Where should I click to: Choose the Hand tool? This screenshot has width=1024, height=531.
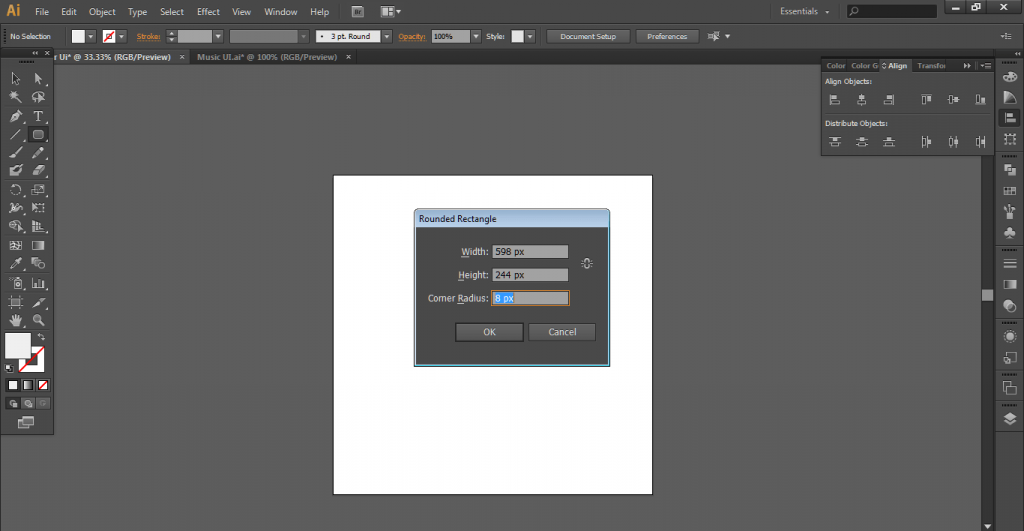[x=16, y=320]
